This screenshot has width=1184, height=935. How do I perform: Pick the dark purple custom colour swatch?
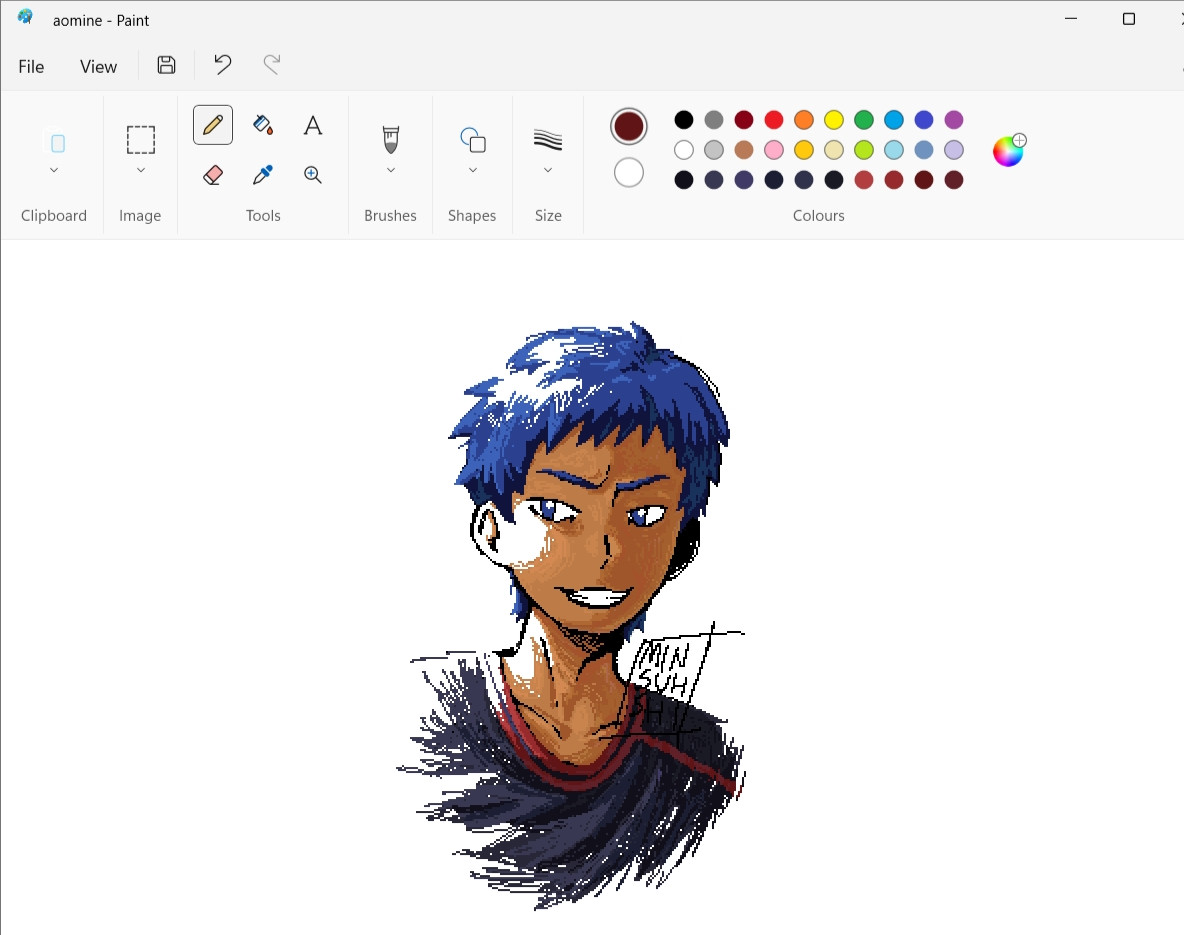[x=744, y=180]
